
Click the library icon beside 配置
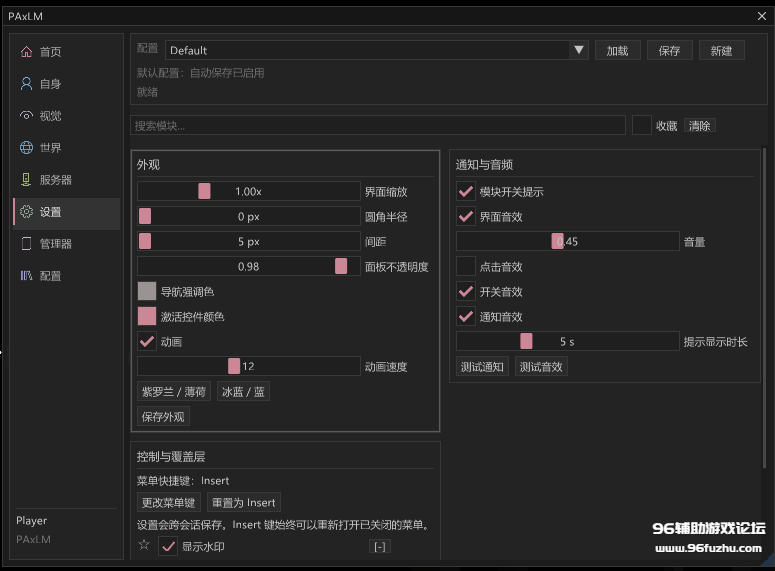pyautogui.click(x=26, y=275)
